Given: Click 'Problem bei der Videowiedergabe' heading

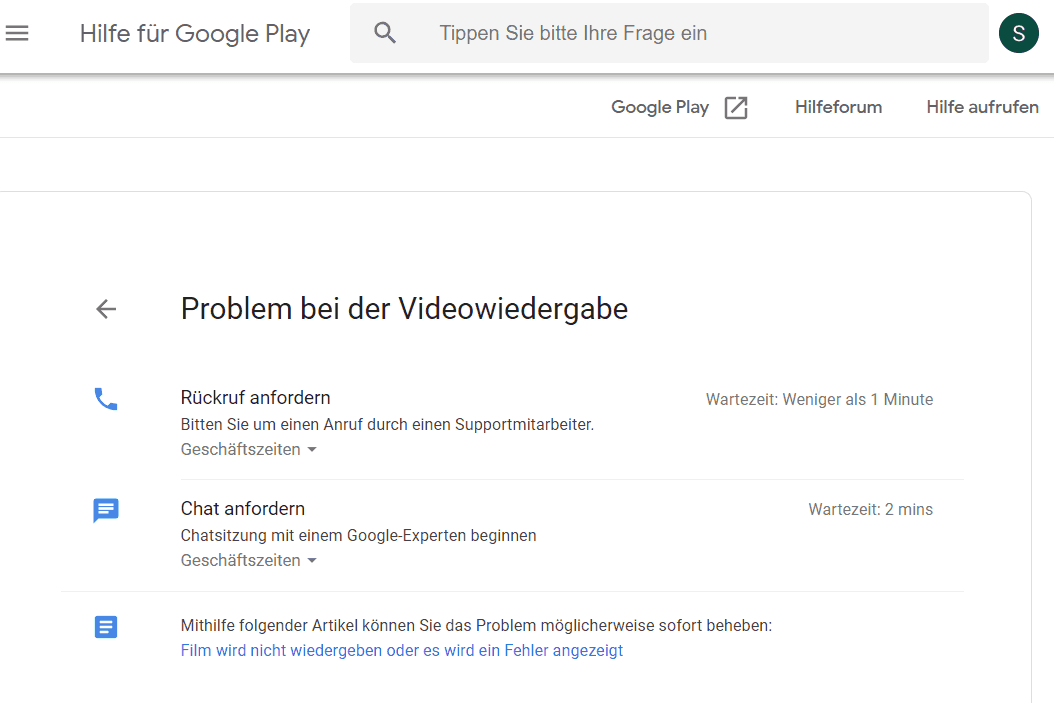Looking at the screenshot, I should (x=404, y=309).
